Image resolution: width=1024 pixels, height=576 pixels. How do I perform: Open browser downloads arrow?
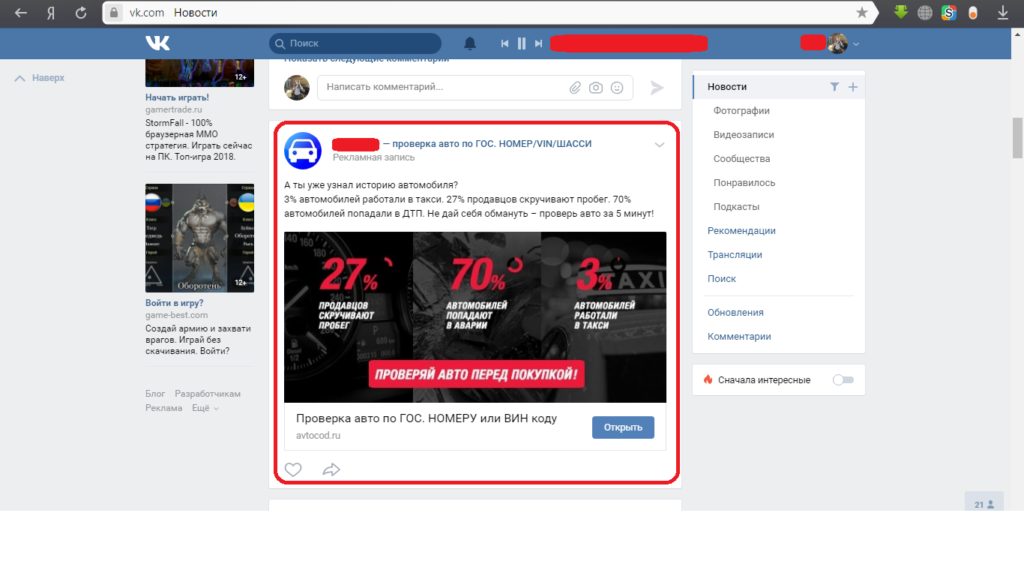[x=1002, y=12]
